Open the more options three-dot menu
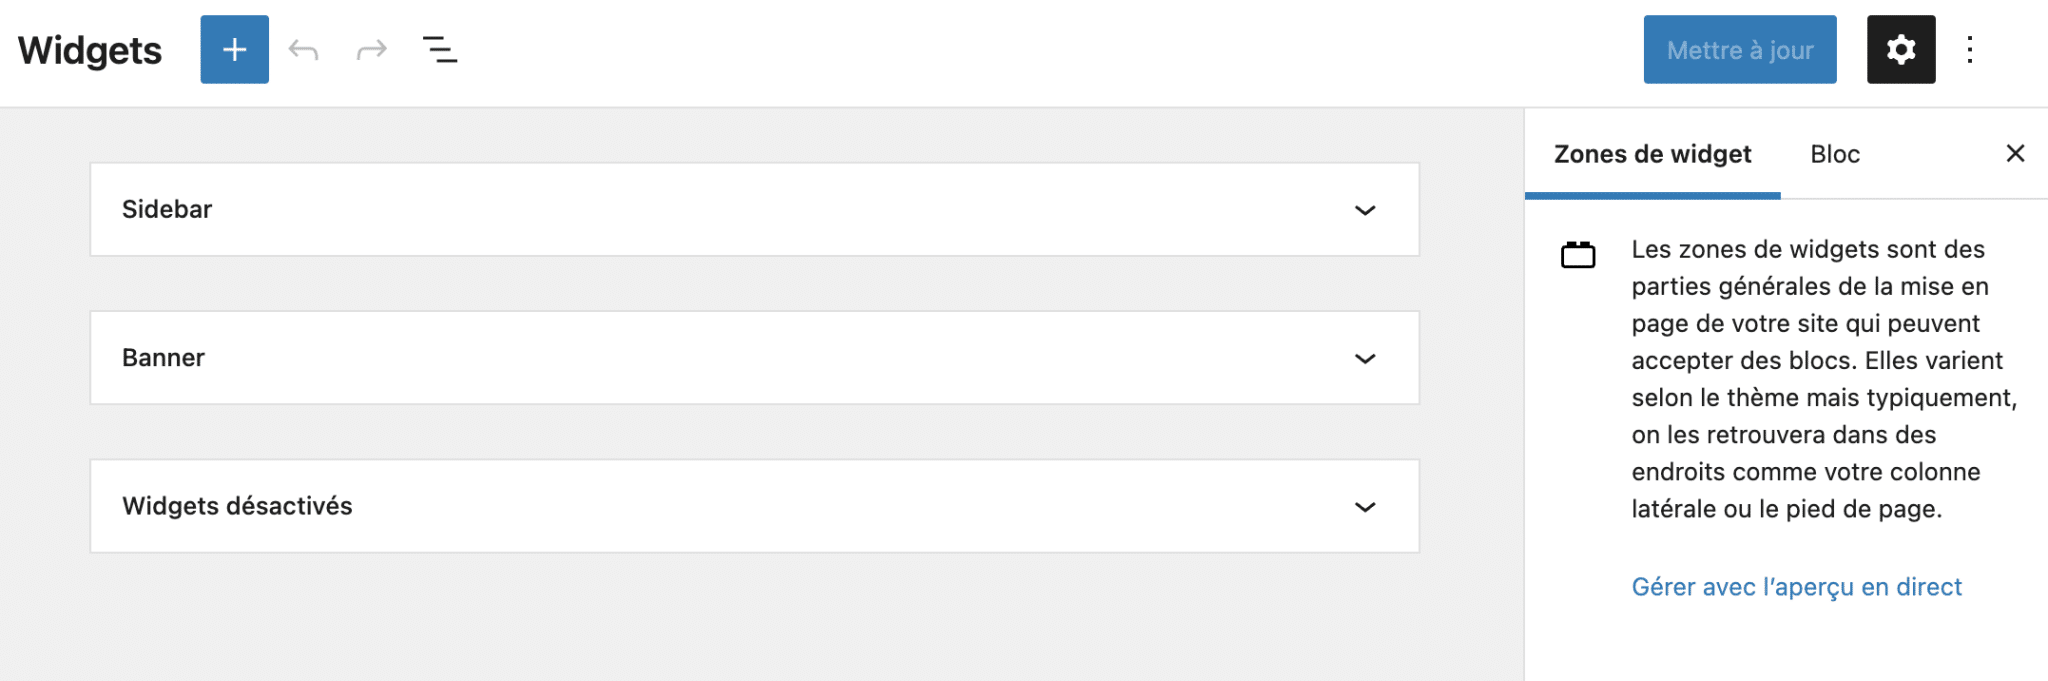 pos(1971,48)
